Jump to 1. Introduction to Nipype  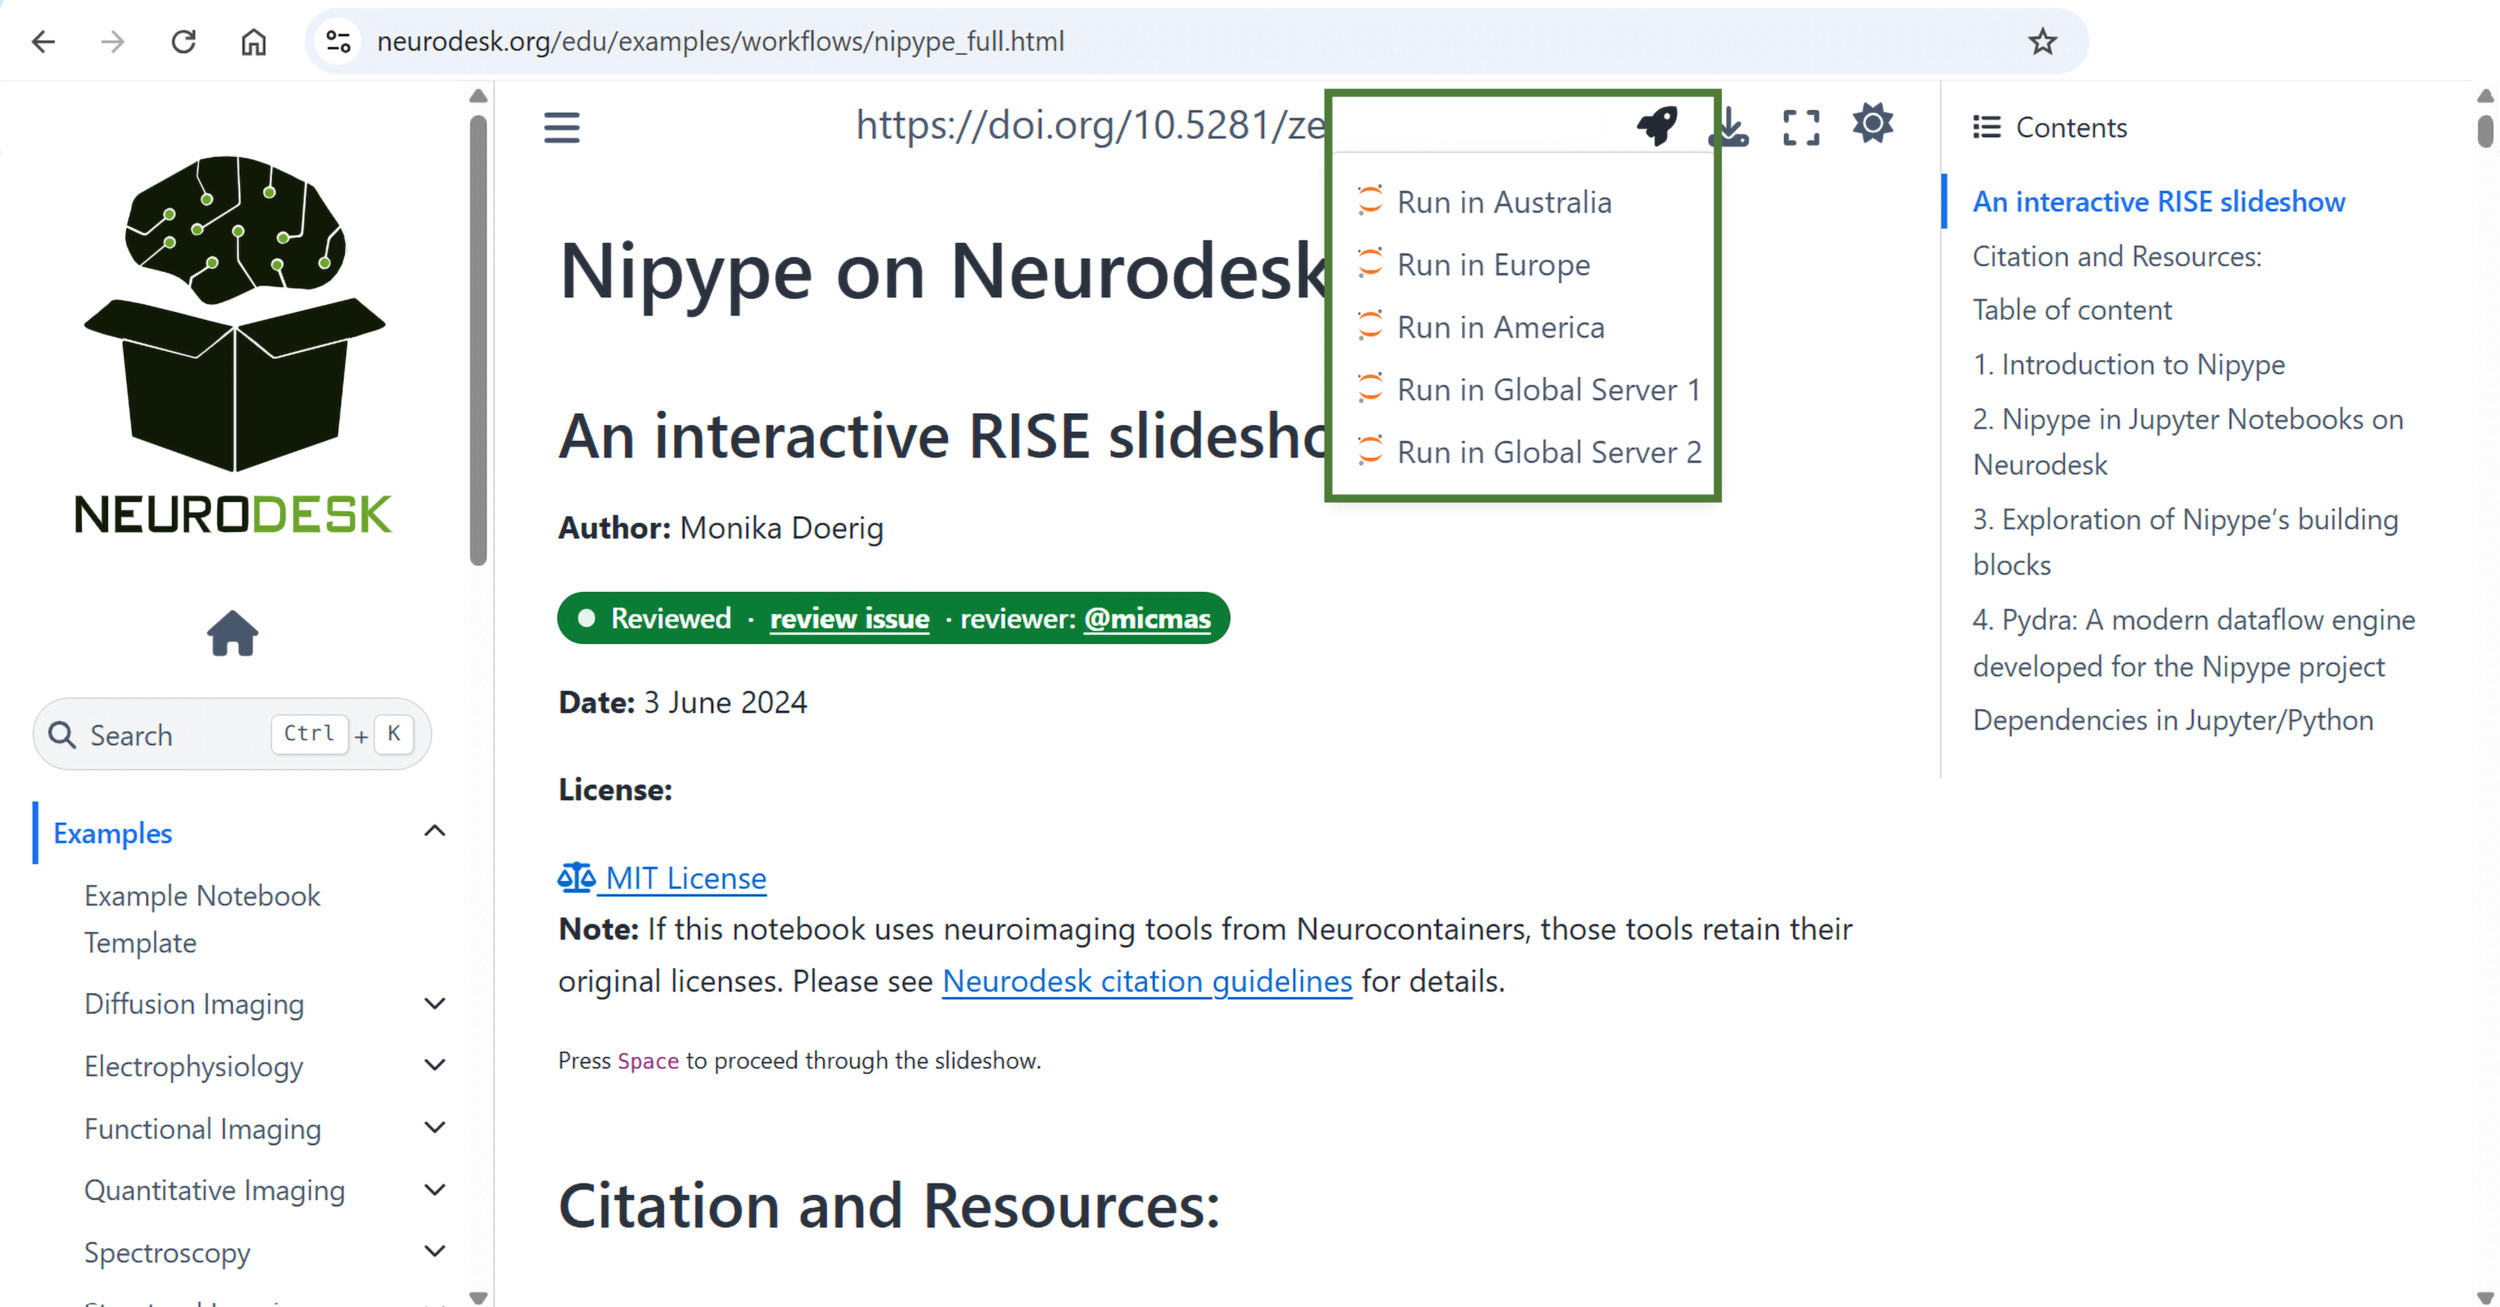click(2129, 365)
